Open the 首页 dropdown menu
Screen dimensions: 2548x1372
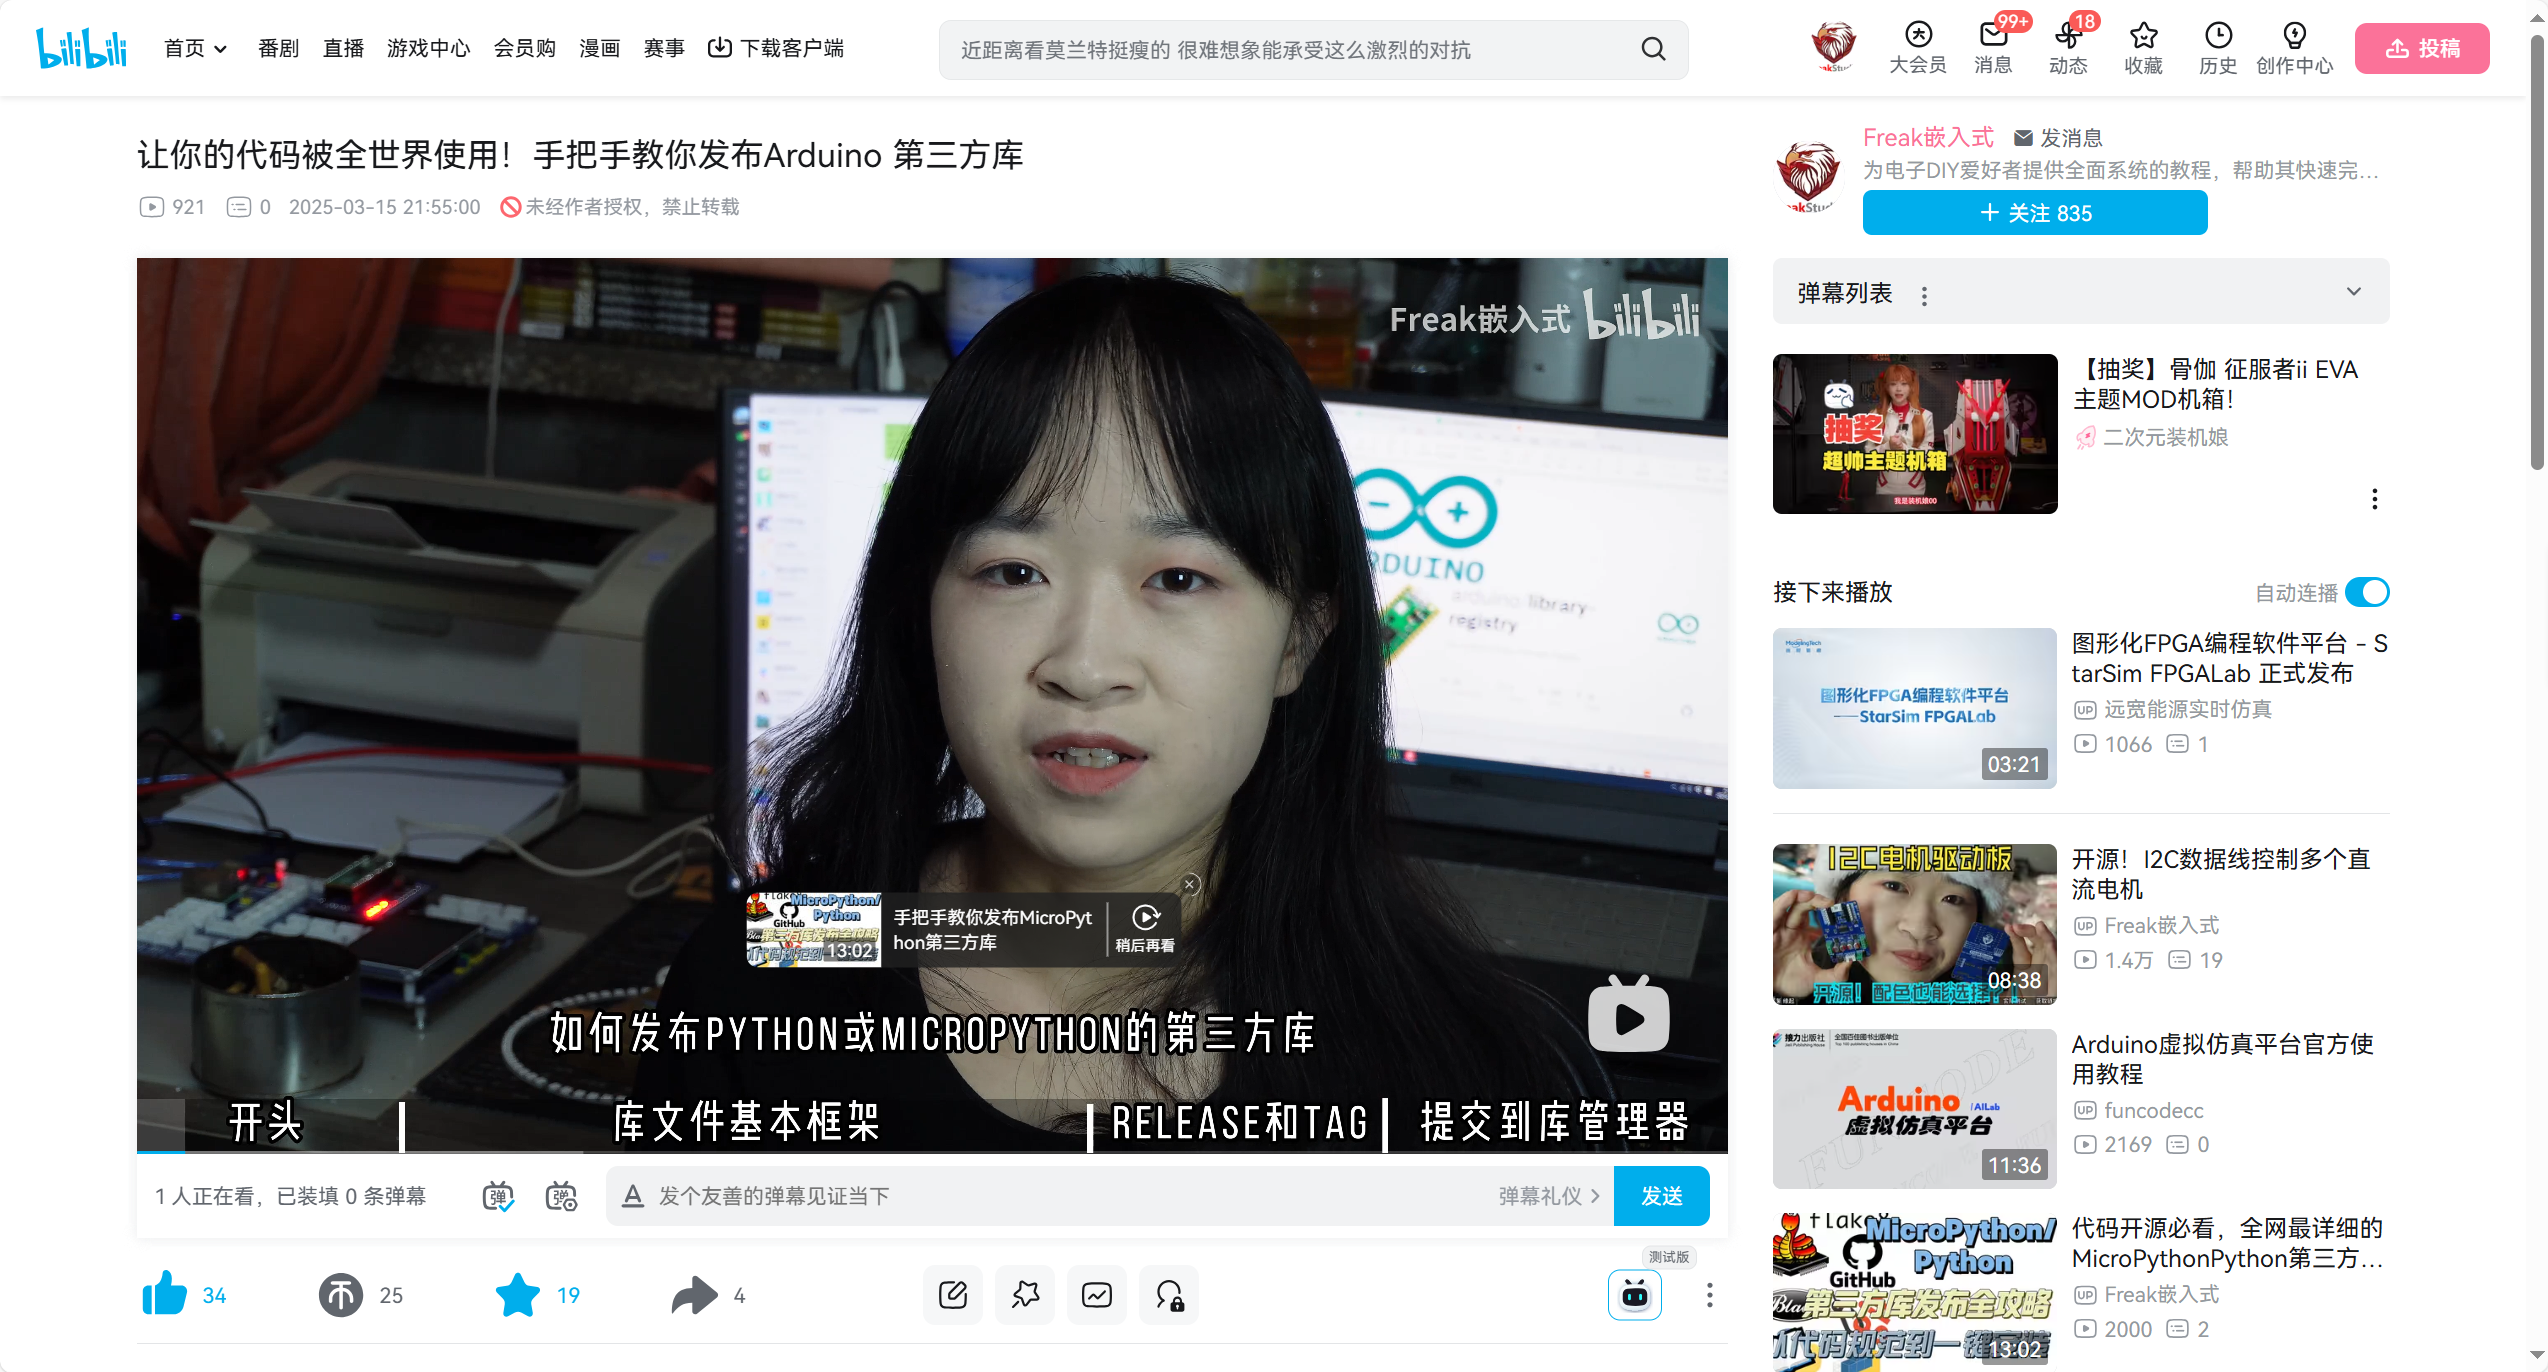coord(196,48)
